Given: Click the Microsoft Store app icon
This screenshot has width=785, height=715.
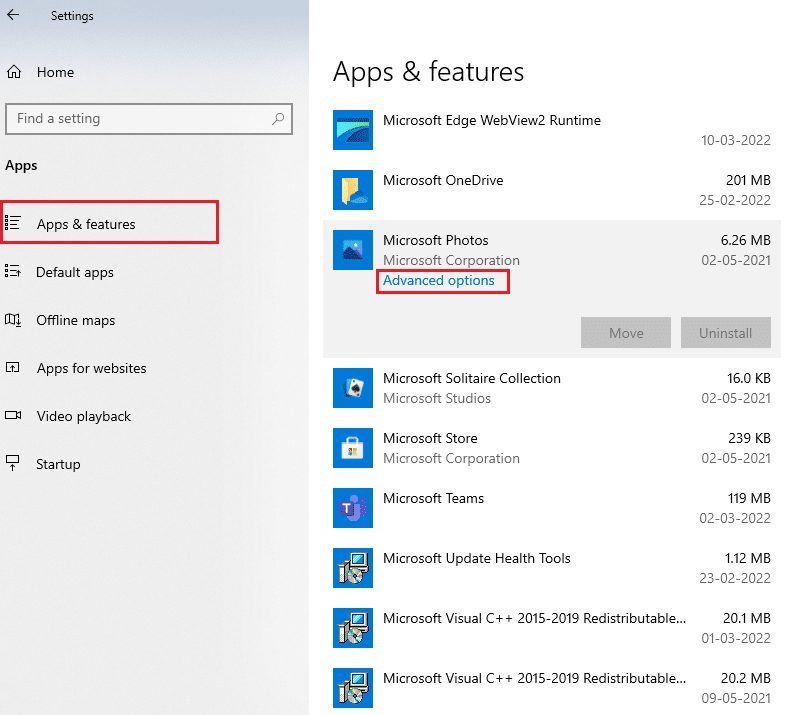Looking at the screenshot, I should click(353, 448).
